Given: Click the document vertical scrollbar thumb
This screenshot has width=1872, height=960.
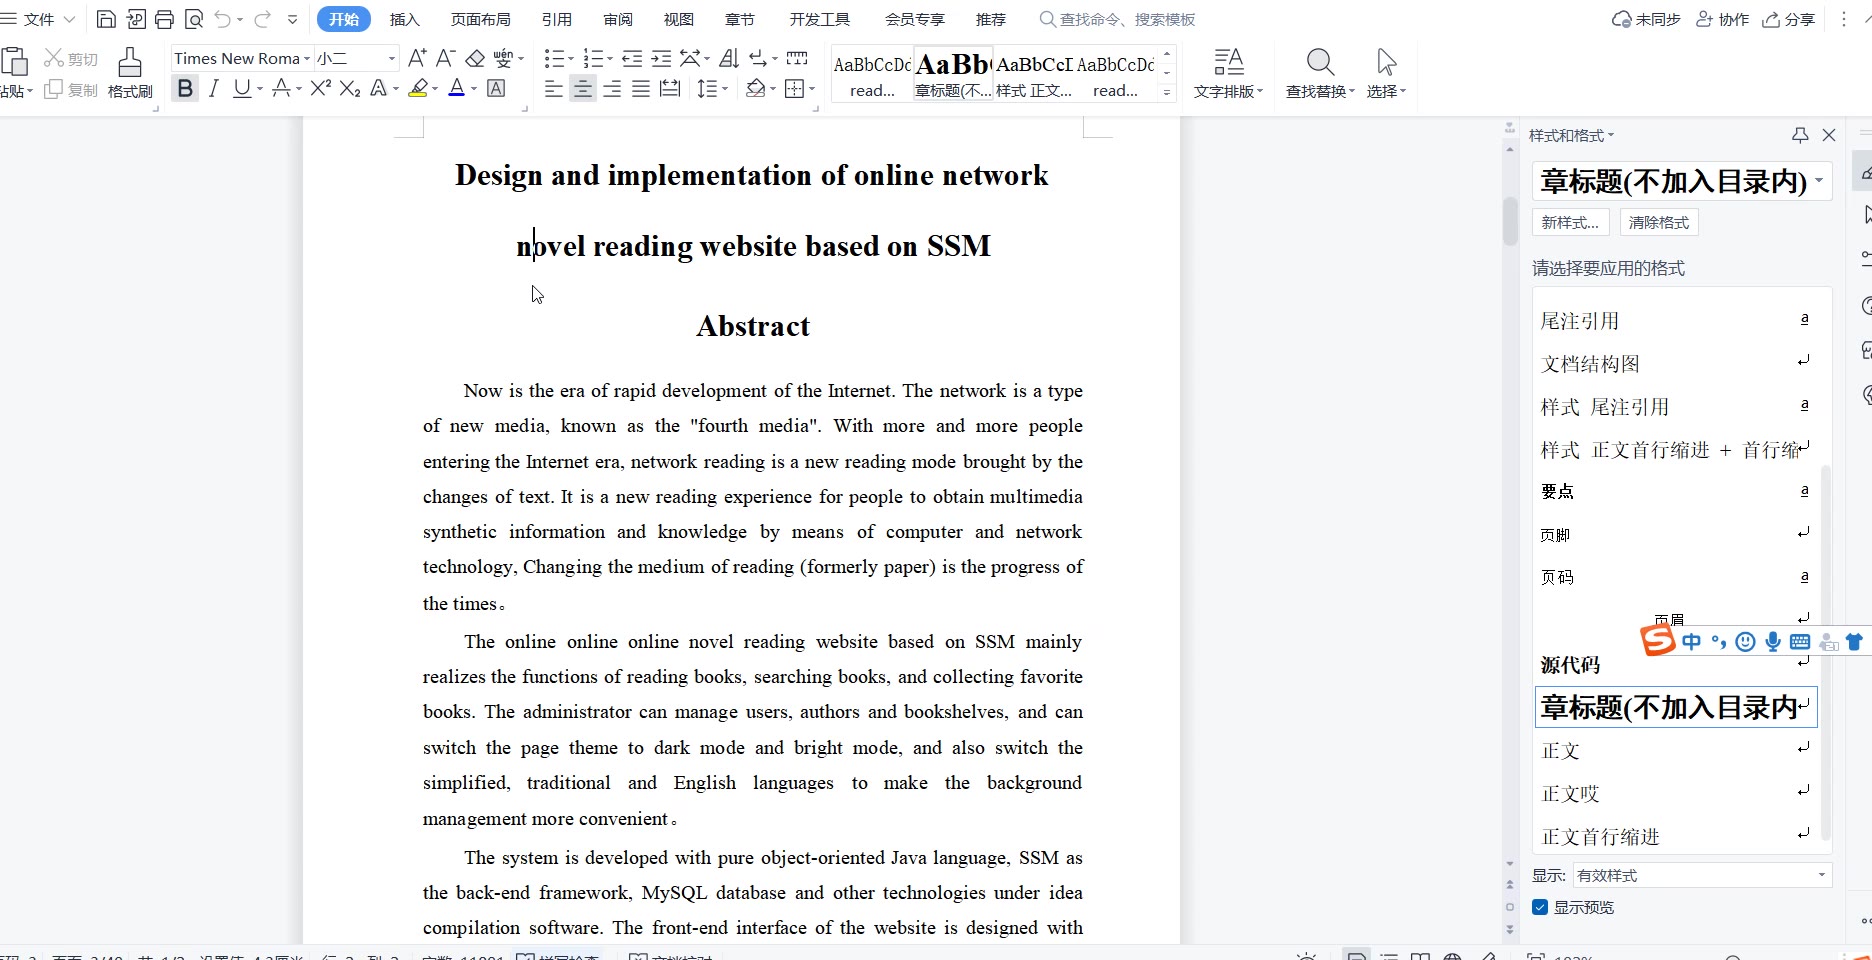Looking at the screenshot, I should (1510, 221).
